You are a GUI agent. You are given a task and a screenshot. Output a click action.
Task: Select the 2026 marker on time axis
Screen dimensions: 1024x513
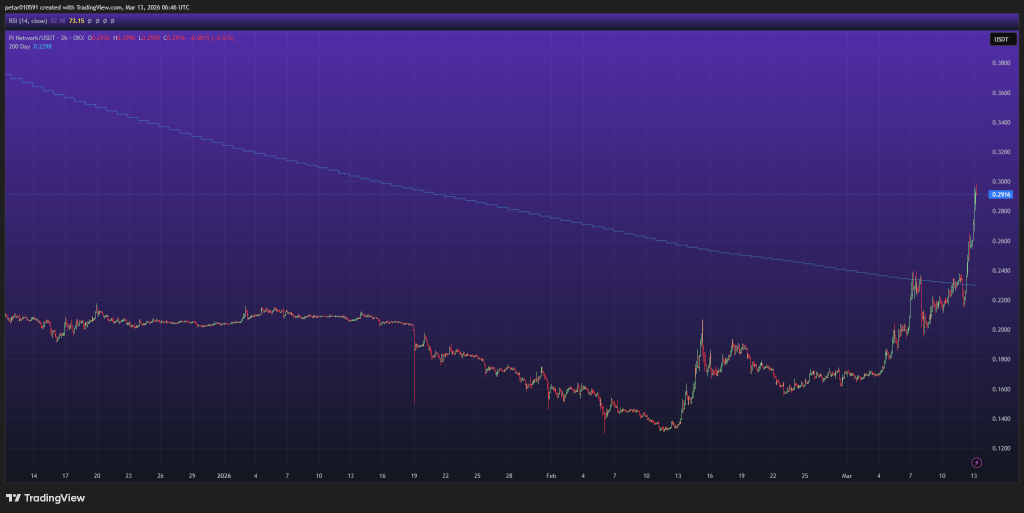225,477
